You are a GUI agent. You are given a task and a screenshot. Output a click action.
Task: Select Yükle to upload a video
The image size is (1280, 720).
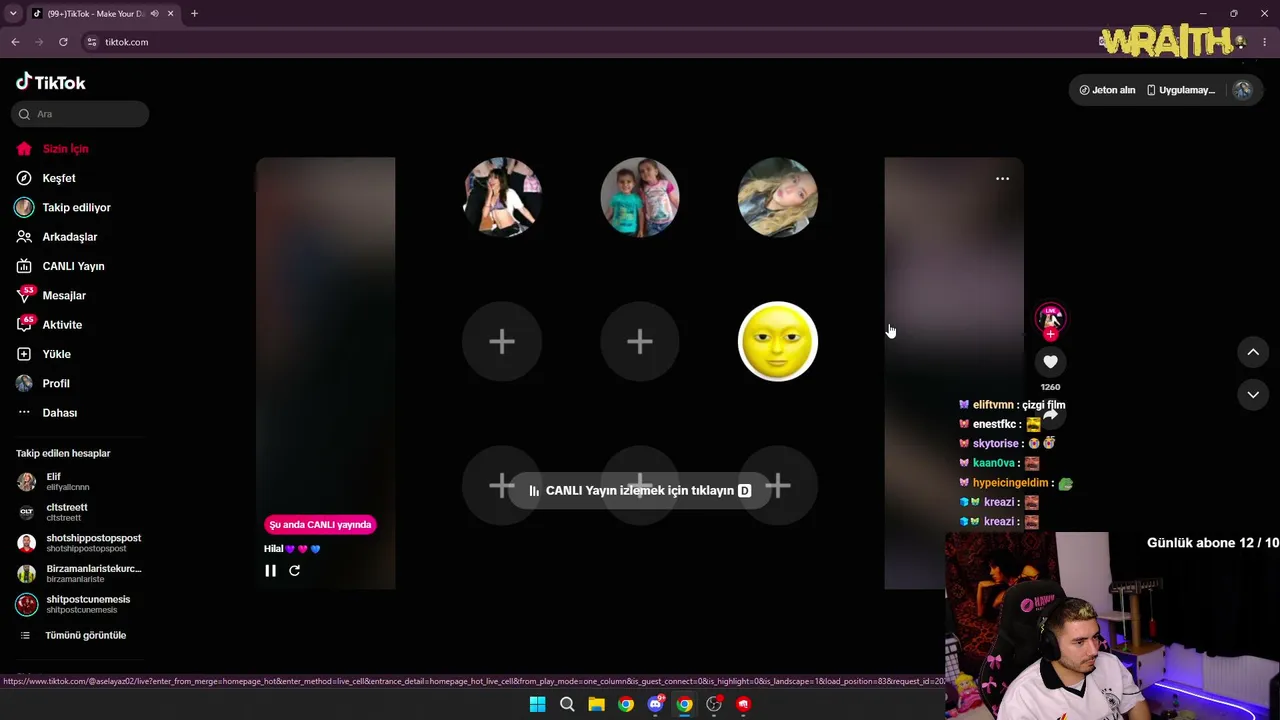coord(56,354)
